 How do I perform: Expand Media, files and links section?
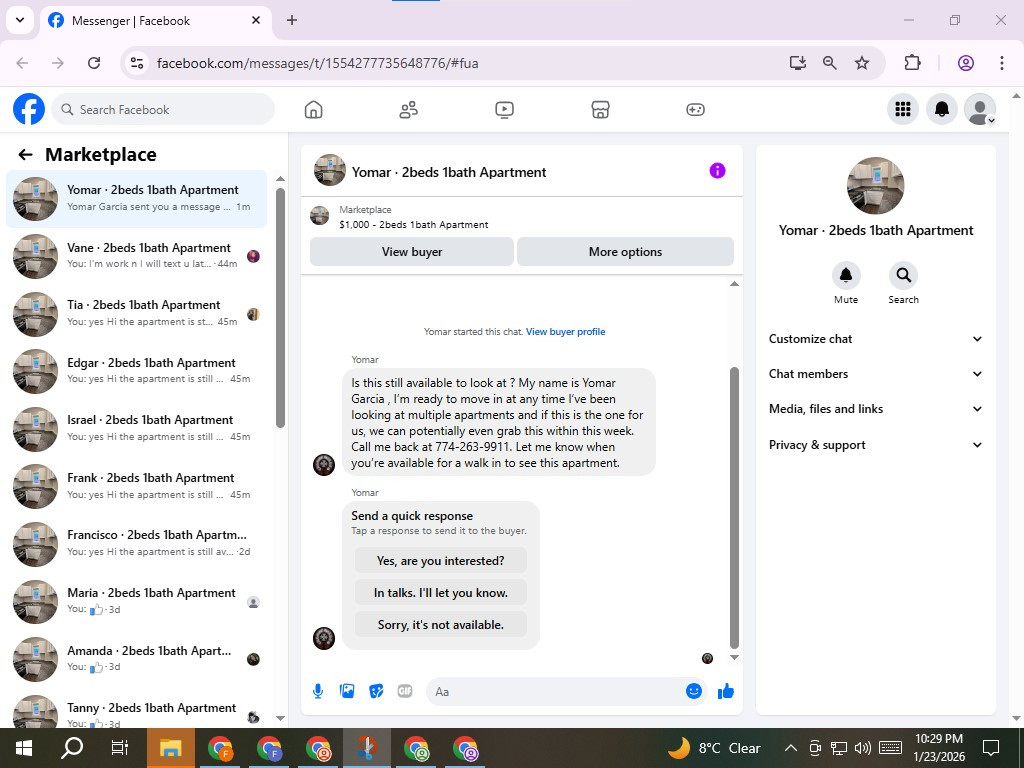click(x=875, y=409)
